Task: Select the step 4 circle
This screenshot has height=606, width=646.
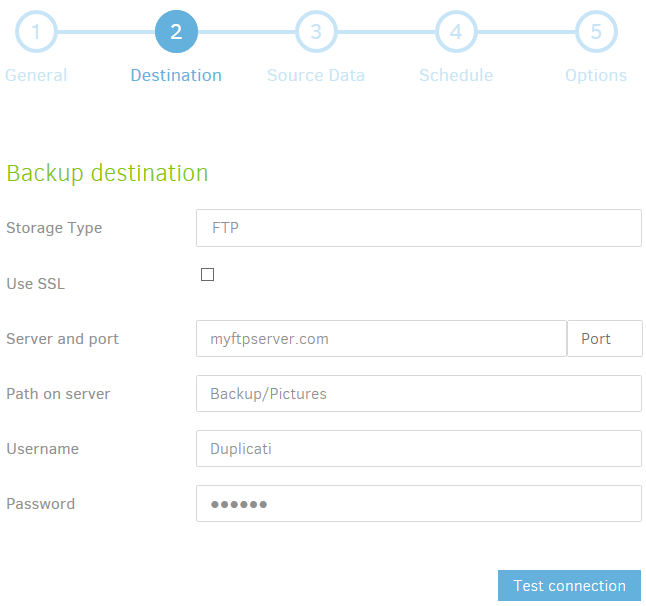Action: (456, 32)
